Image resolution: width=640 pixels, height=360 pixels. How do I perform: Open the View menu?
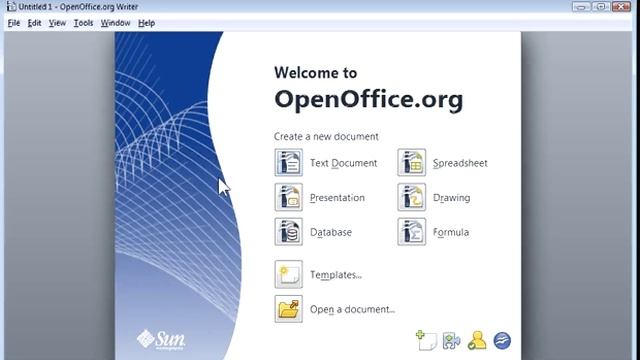coord(57,23)
